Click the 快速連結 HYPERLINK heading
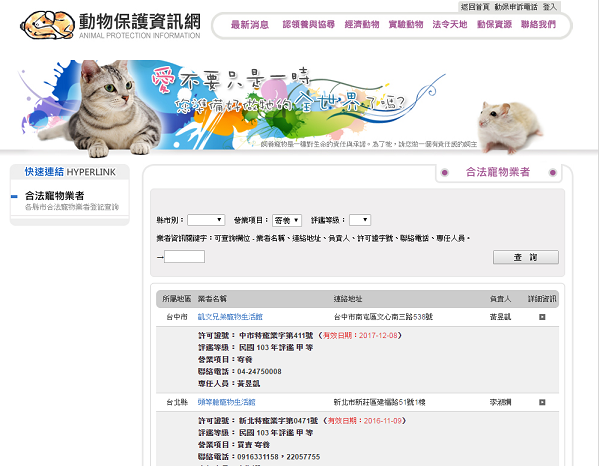The width and height of the screenshot is (600, 466). click(x=70, y=172)
